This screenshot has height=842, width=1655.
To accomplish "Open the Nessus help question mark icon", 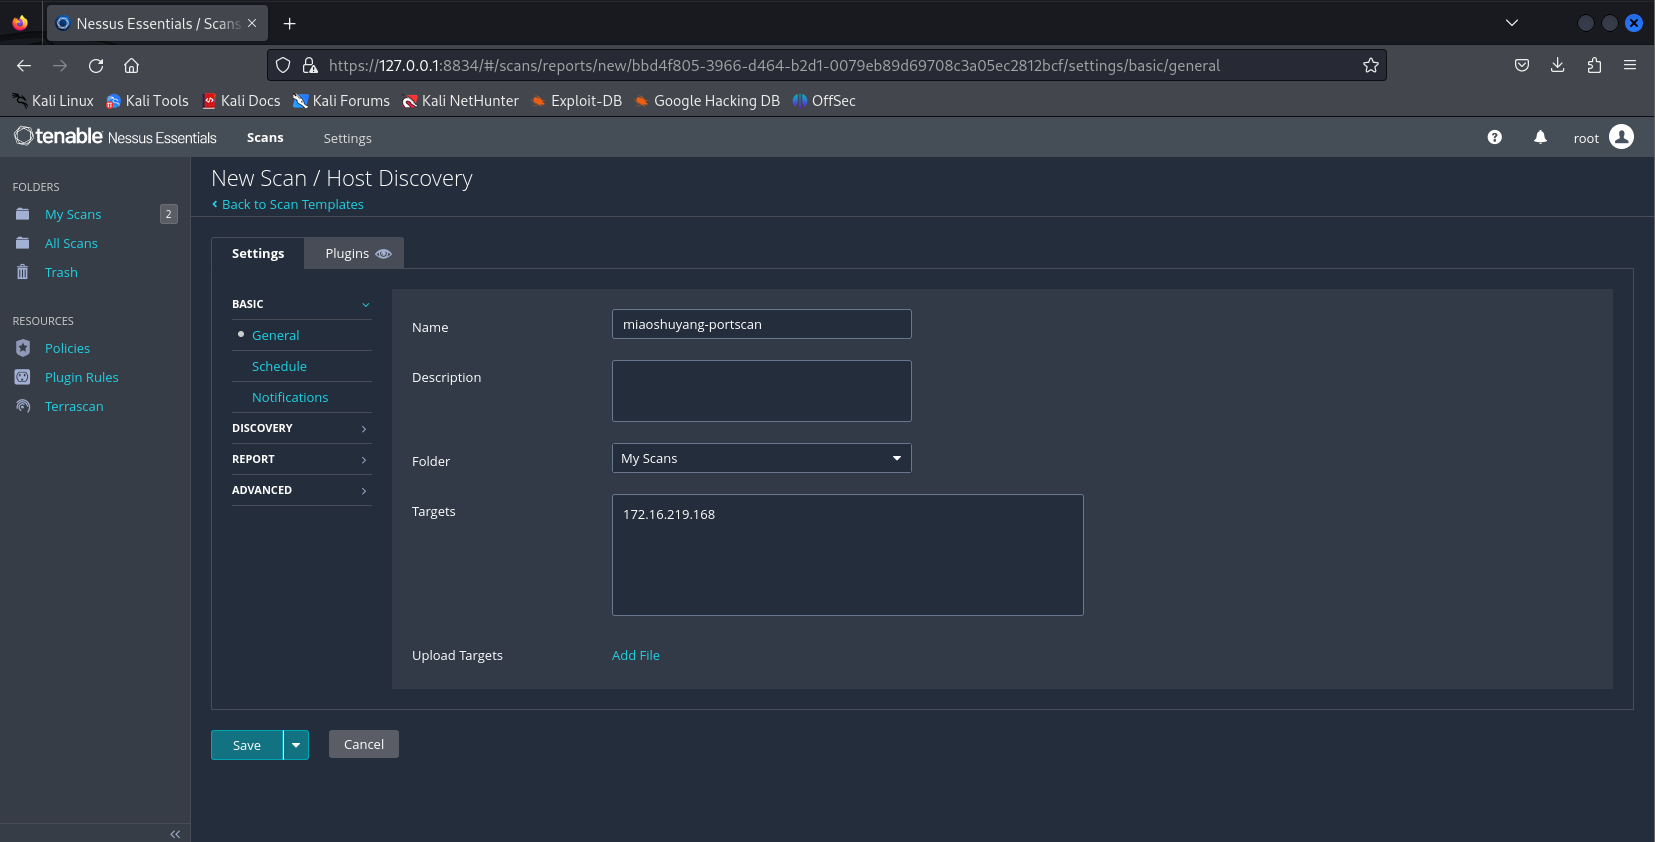I will pyautogui.click(x=1494, y=137).
